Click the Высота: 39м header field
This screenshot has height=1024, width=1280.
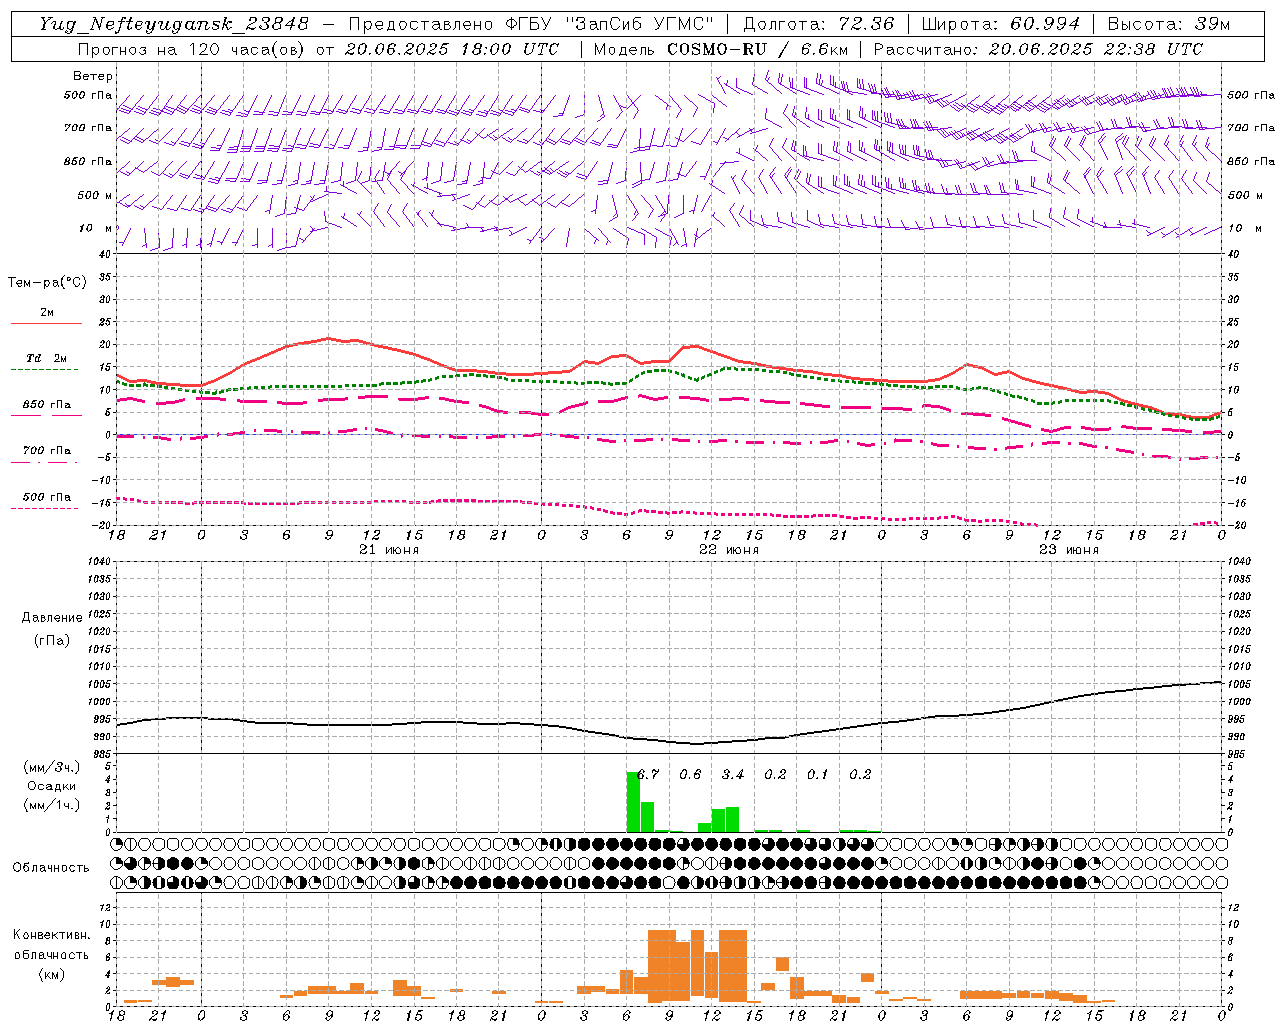click(1168, 24)
